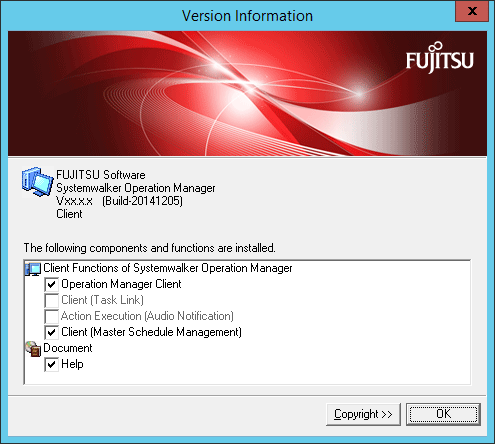Select the 'Operation Manager Client' label
This screenshot has width=495, height=444.
point(121,284)
